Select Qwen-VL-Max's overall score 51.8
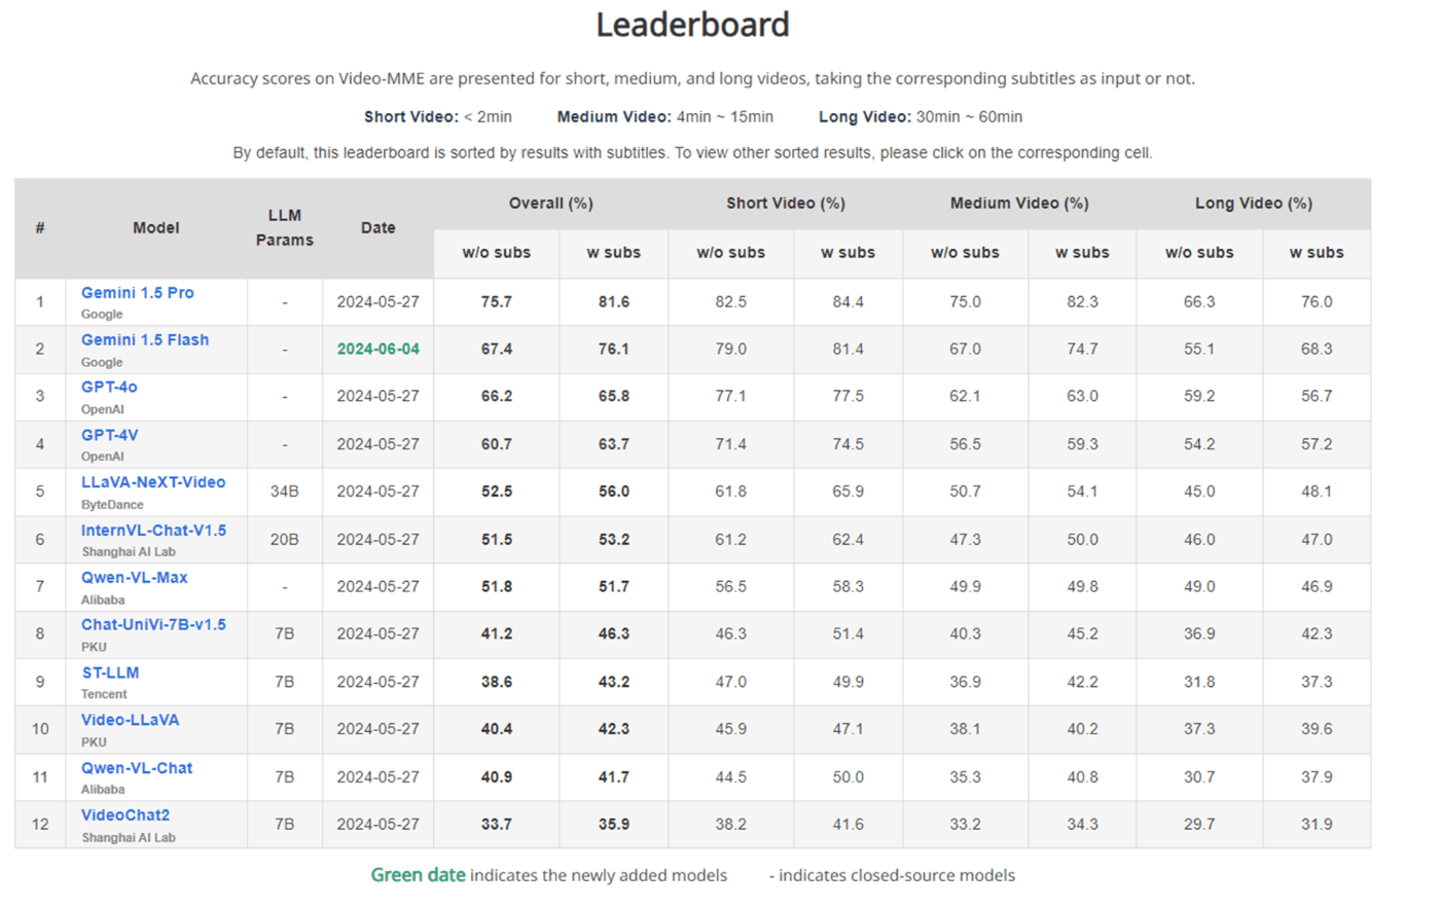Viewport: 1440px width, 908px height. [x=496, y=587]
